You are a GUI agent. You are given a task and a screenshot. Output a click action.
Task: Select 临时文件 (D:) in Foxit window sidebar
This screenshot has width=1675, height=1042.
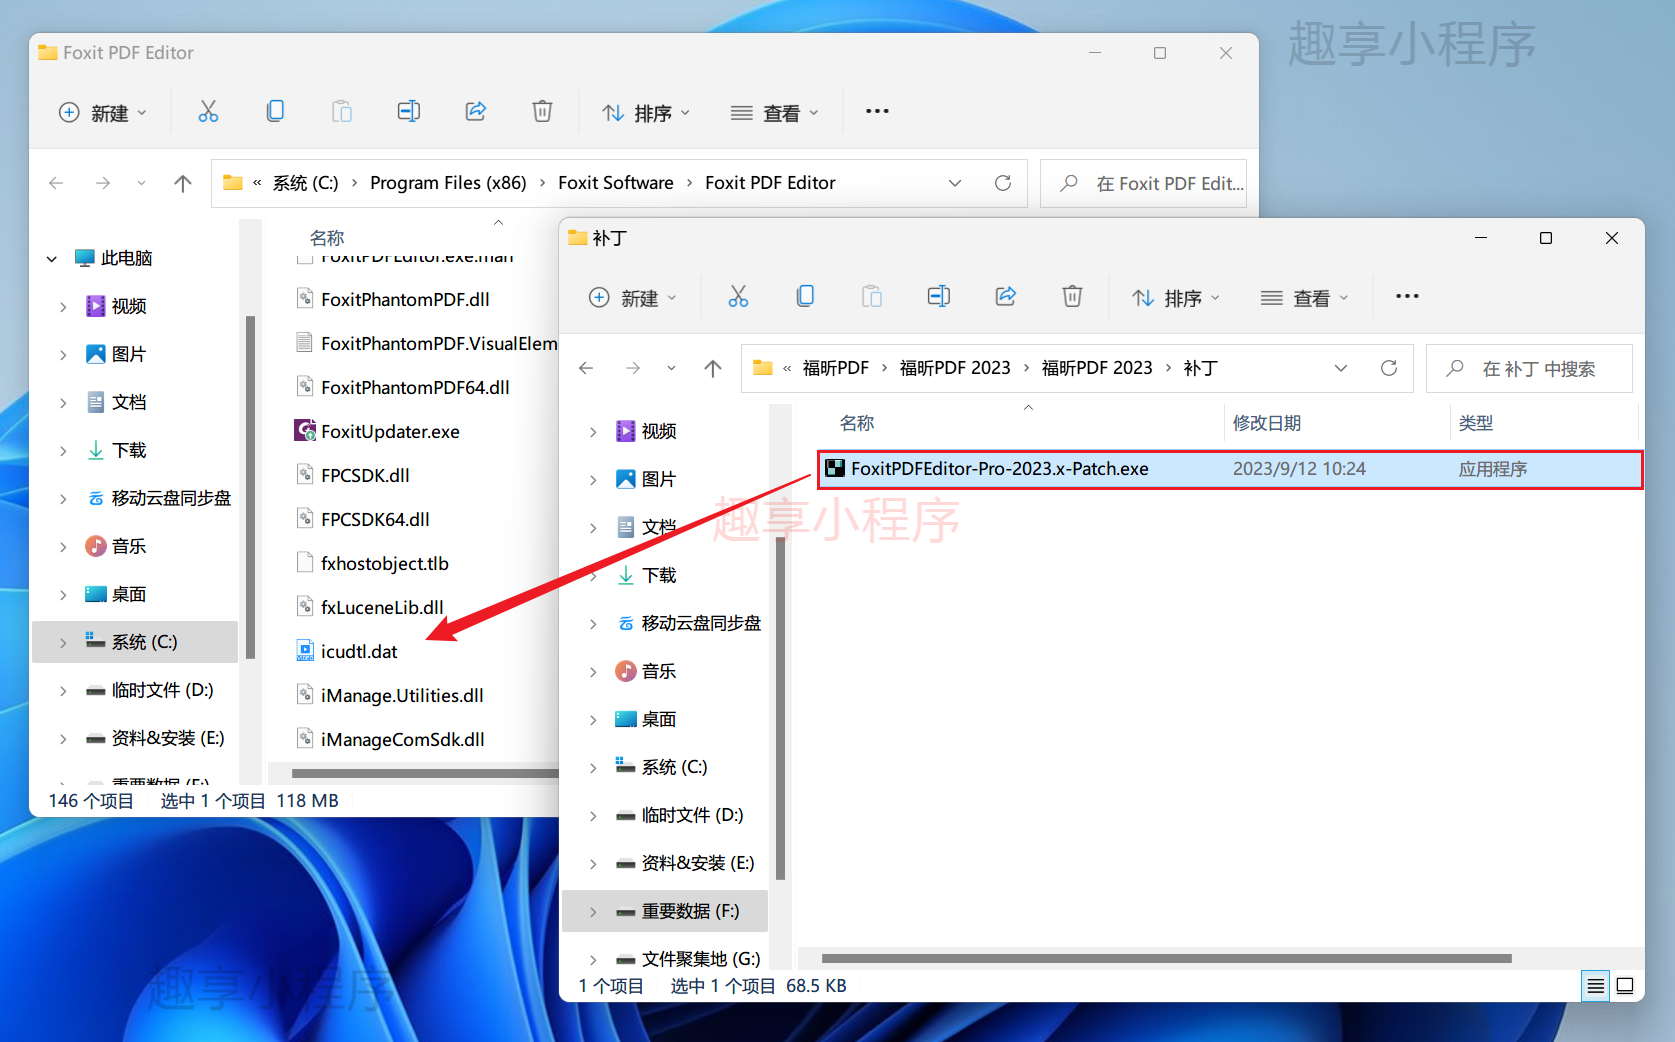click(x=162, y=690)
